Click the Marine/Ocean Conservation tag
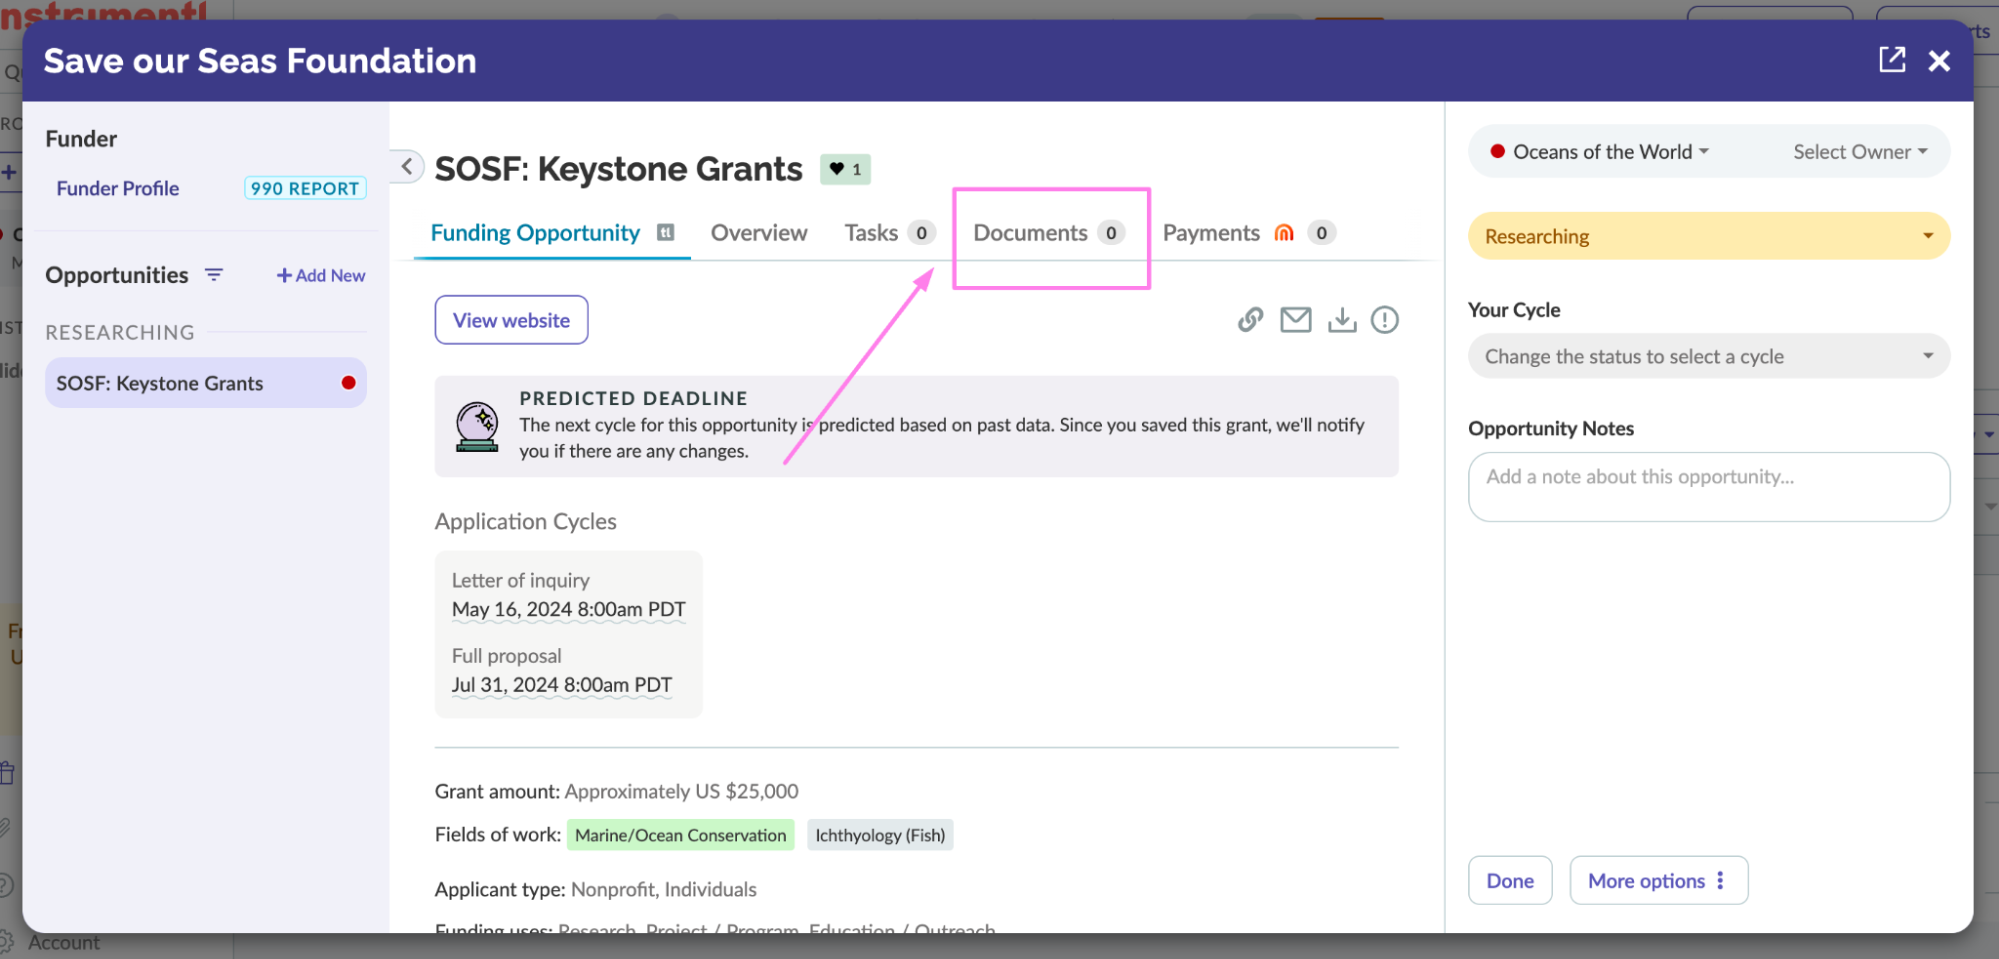Viewport: 1999px width, 959px height. tap(680, 835)
